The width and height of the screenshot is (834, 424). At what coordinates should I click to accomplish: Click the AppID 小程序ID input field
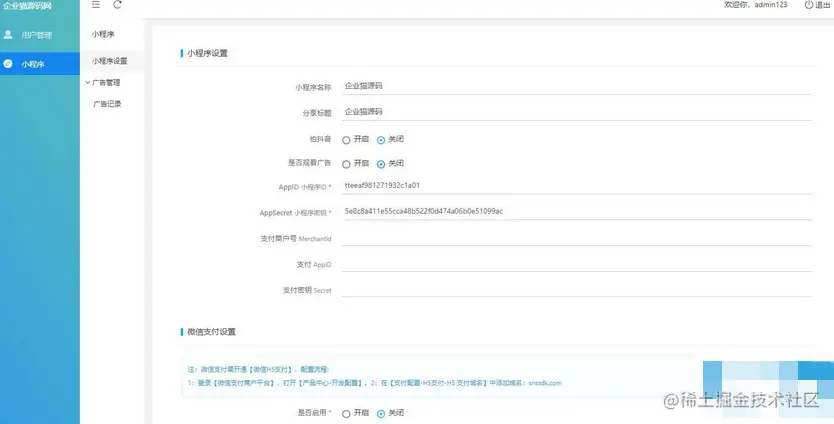pyautogui.click(x=577, y=186)
